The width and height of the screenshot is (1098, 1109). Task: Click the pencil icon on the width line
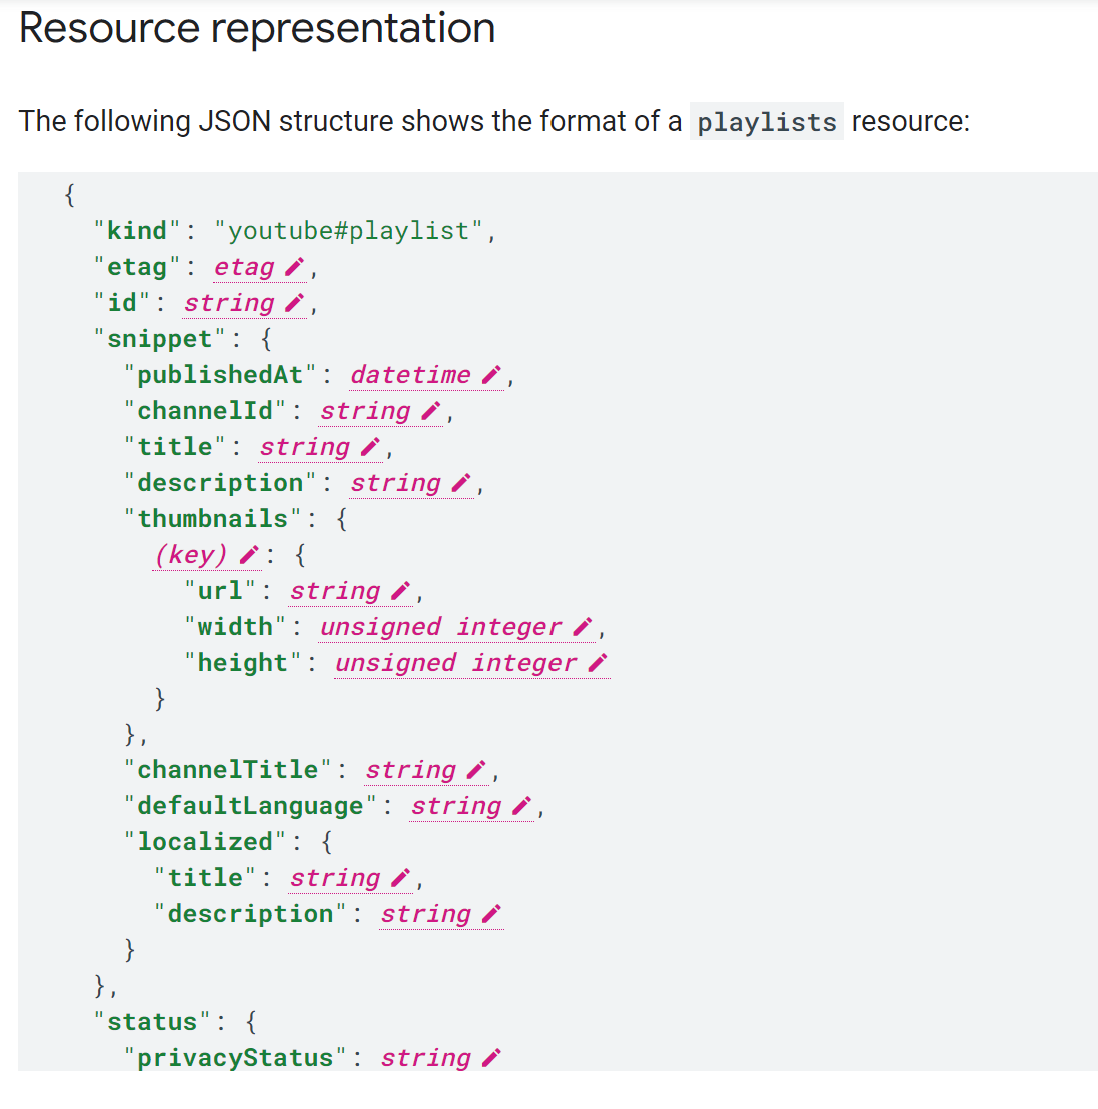point(582,627)
